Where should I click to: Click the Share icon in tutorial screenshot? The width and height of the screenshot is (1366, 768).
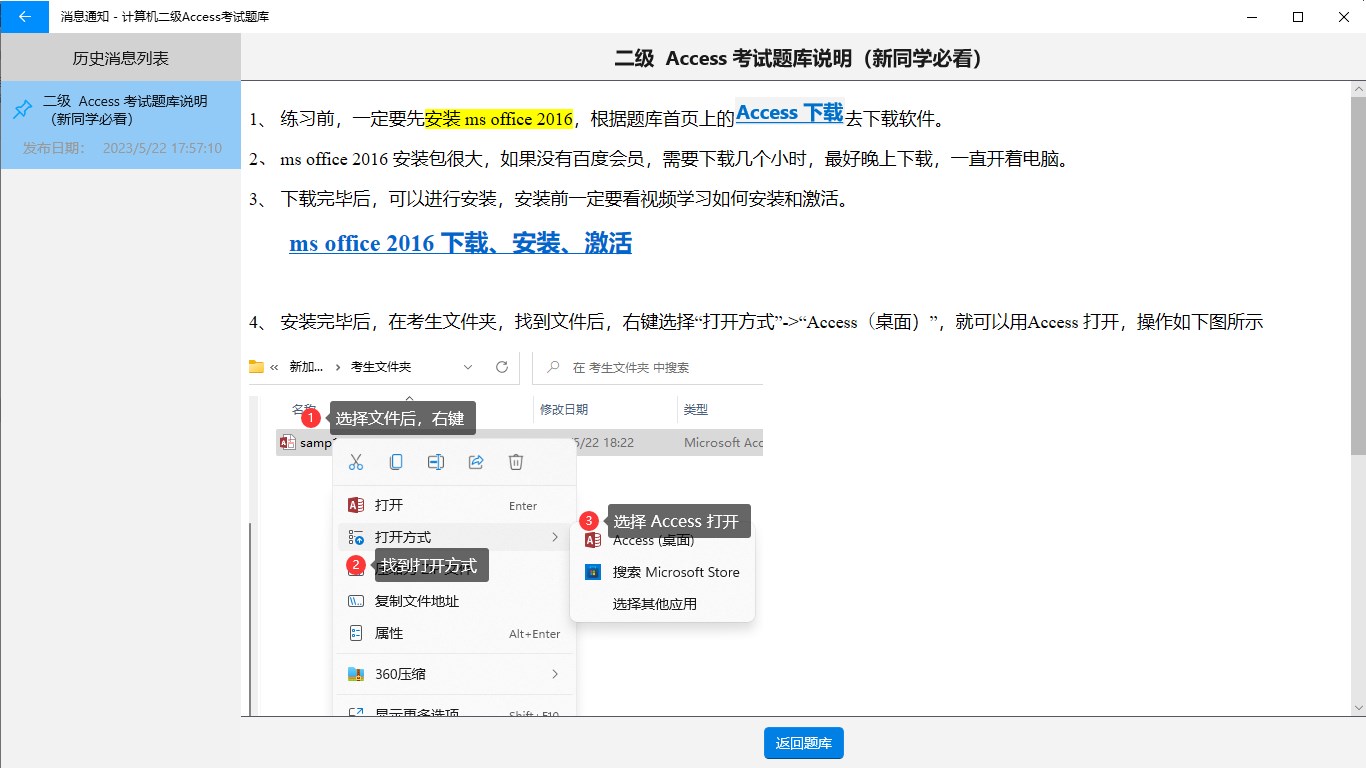pyautogui.click(x=476, y=461)
